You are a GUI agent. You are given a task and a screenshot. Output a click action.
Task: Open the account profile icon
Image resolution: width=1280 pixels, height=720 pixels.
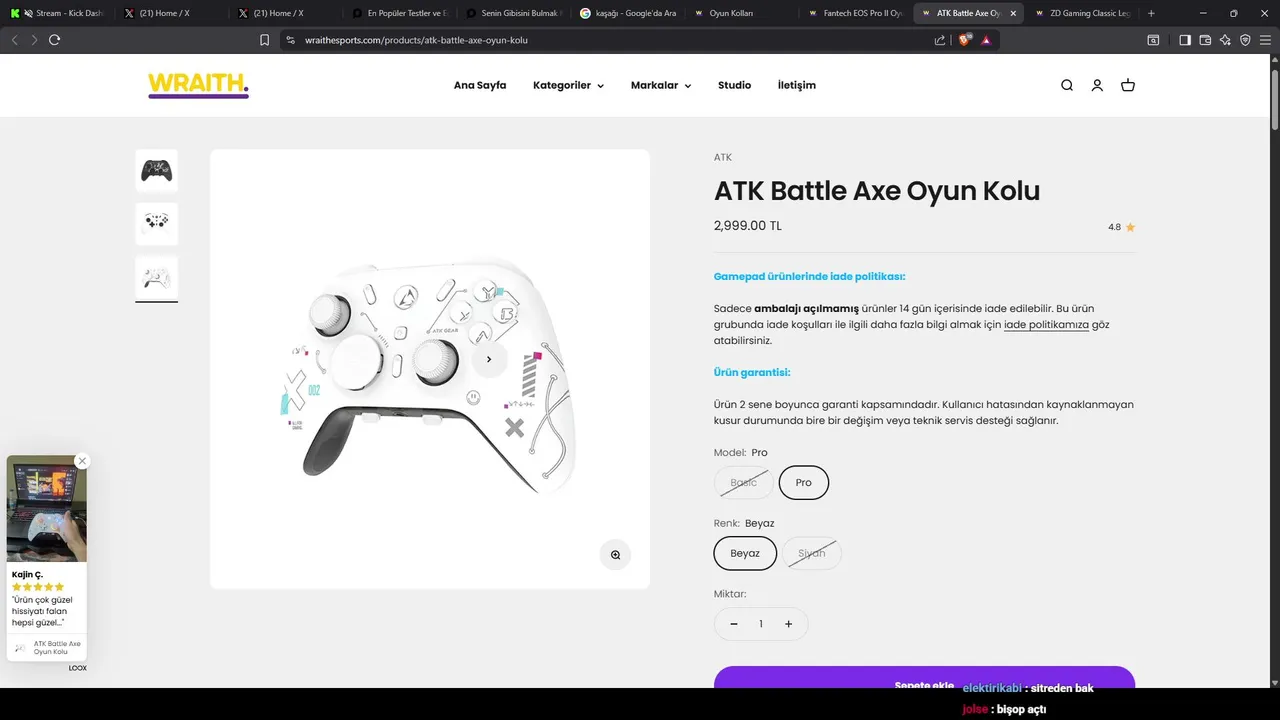click(x=1097, y=85)
